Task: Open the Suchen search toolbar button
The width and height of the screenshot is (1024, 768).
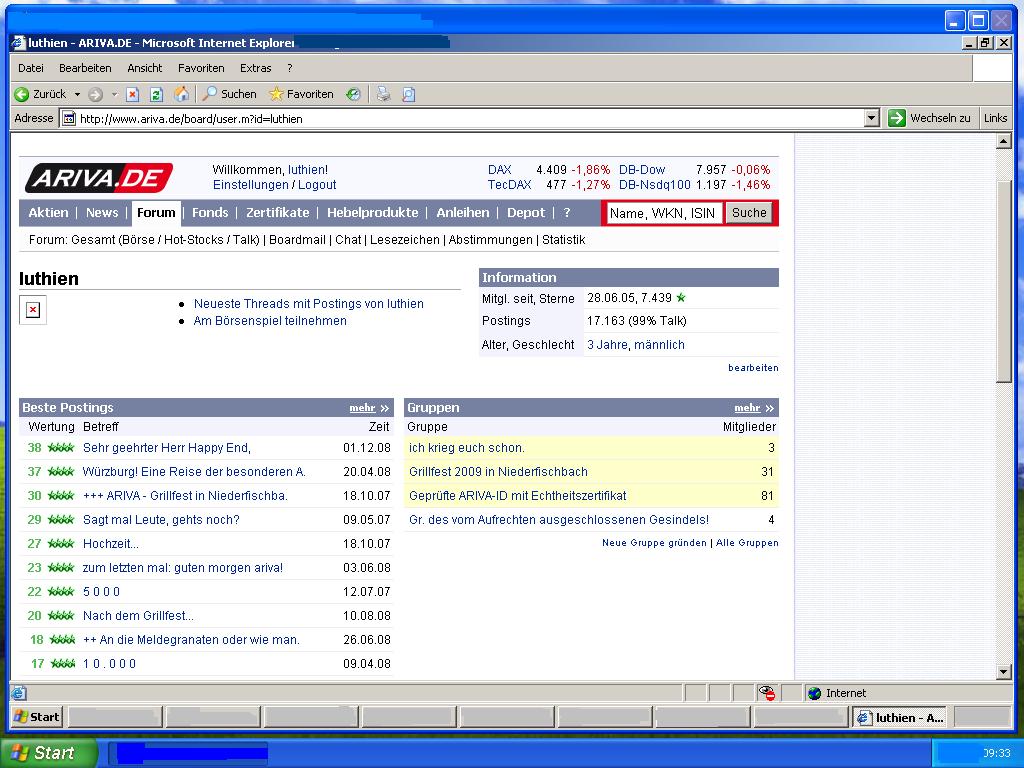Action: 229,94
